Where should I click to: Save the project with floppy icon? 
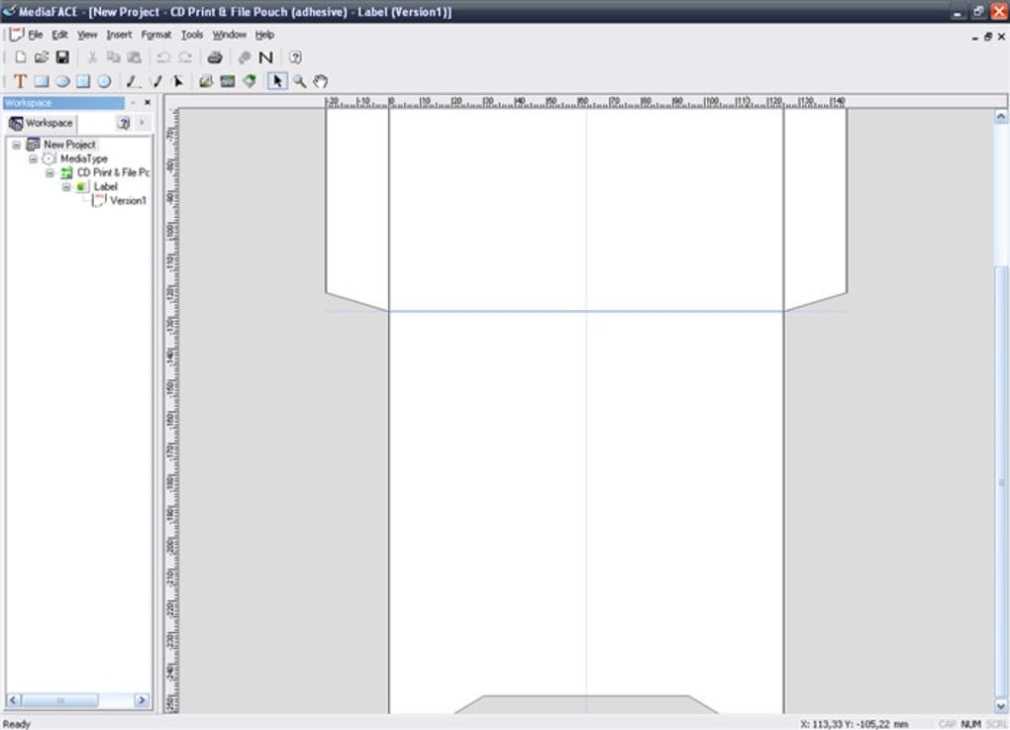tap(62, 58)
